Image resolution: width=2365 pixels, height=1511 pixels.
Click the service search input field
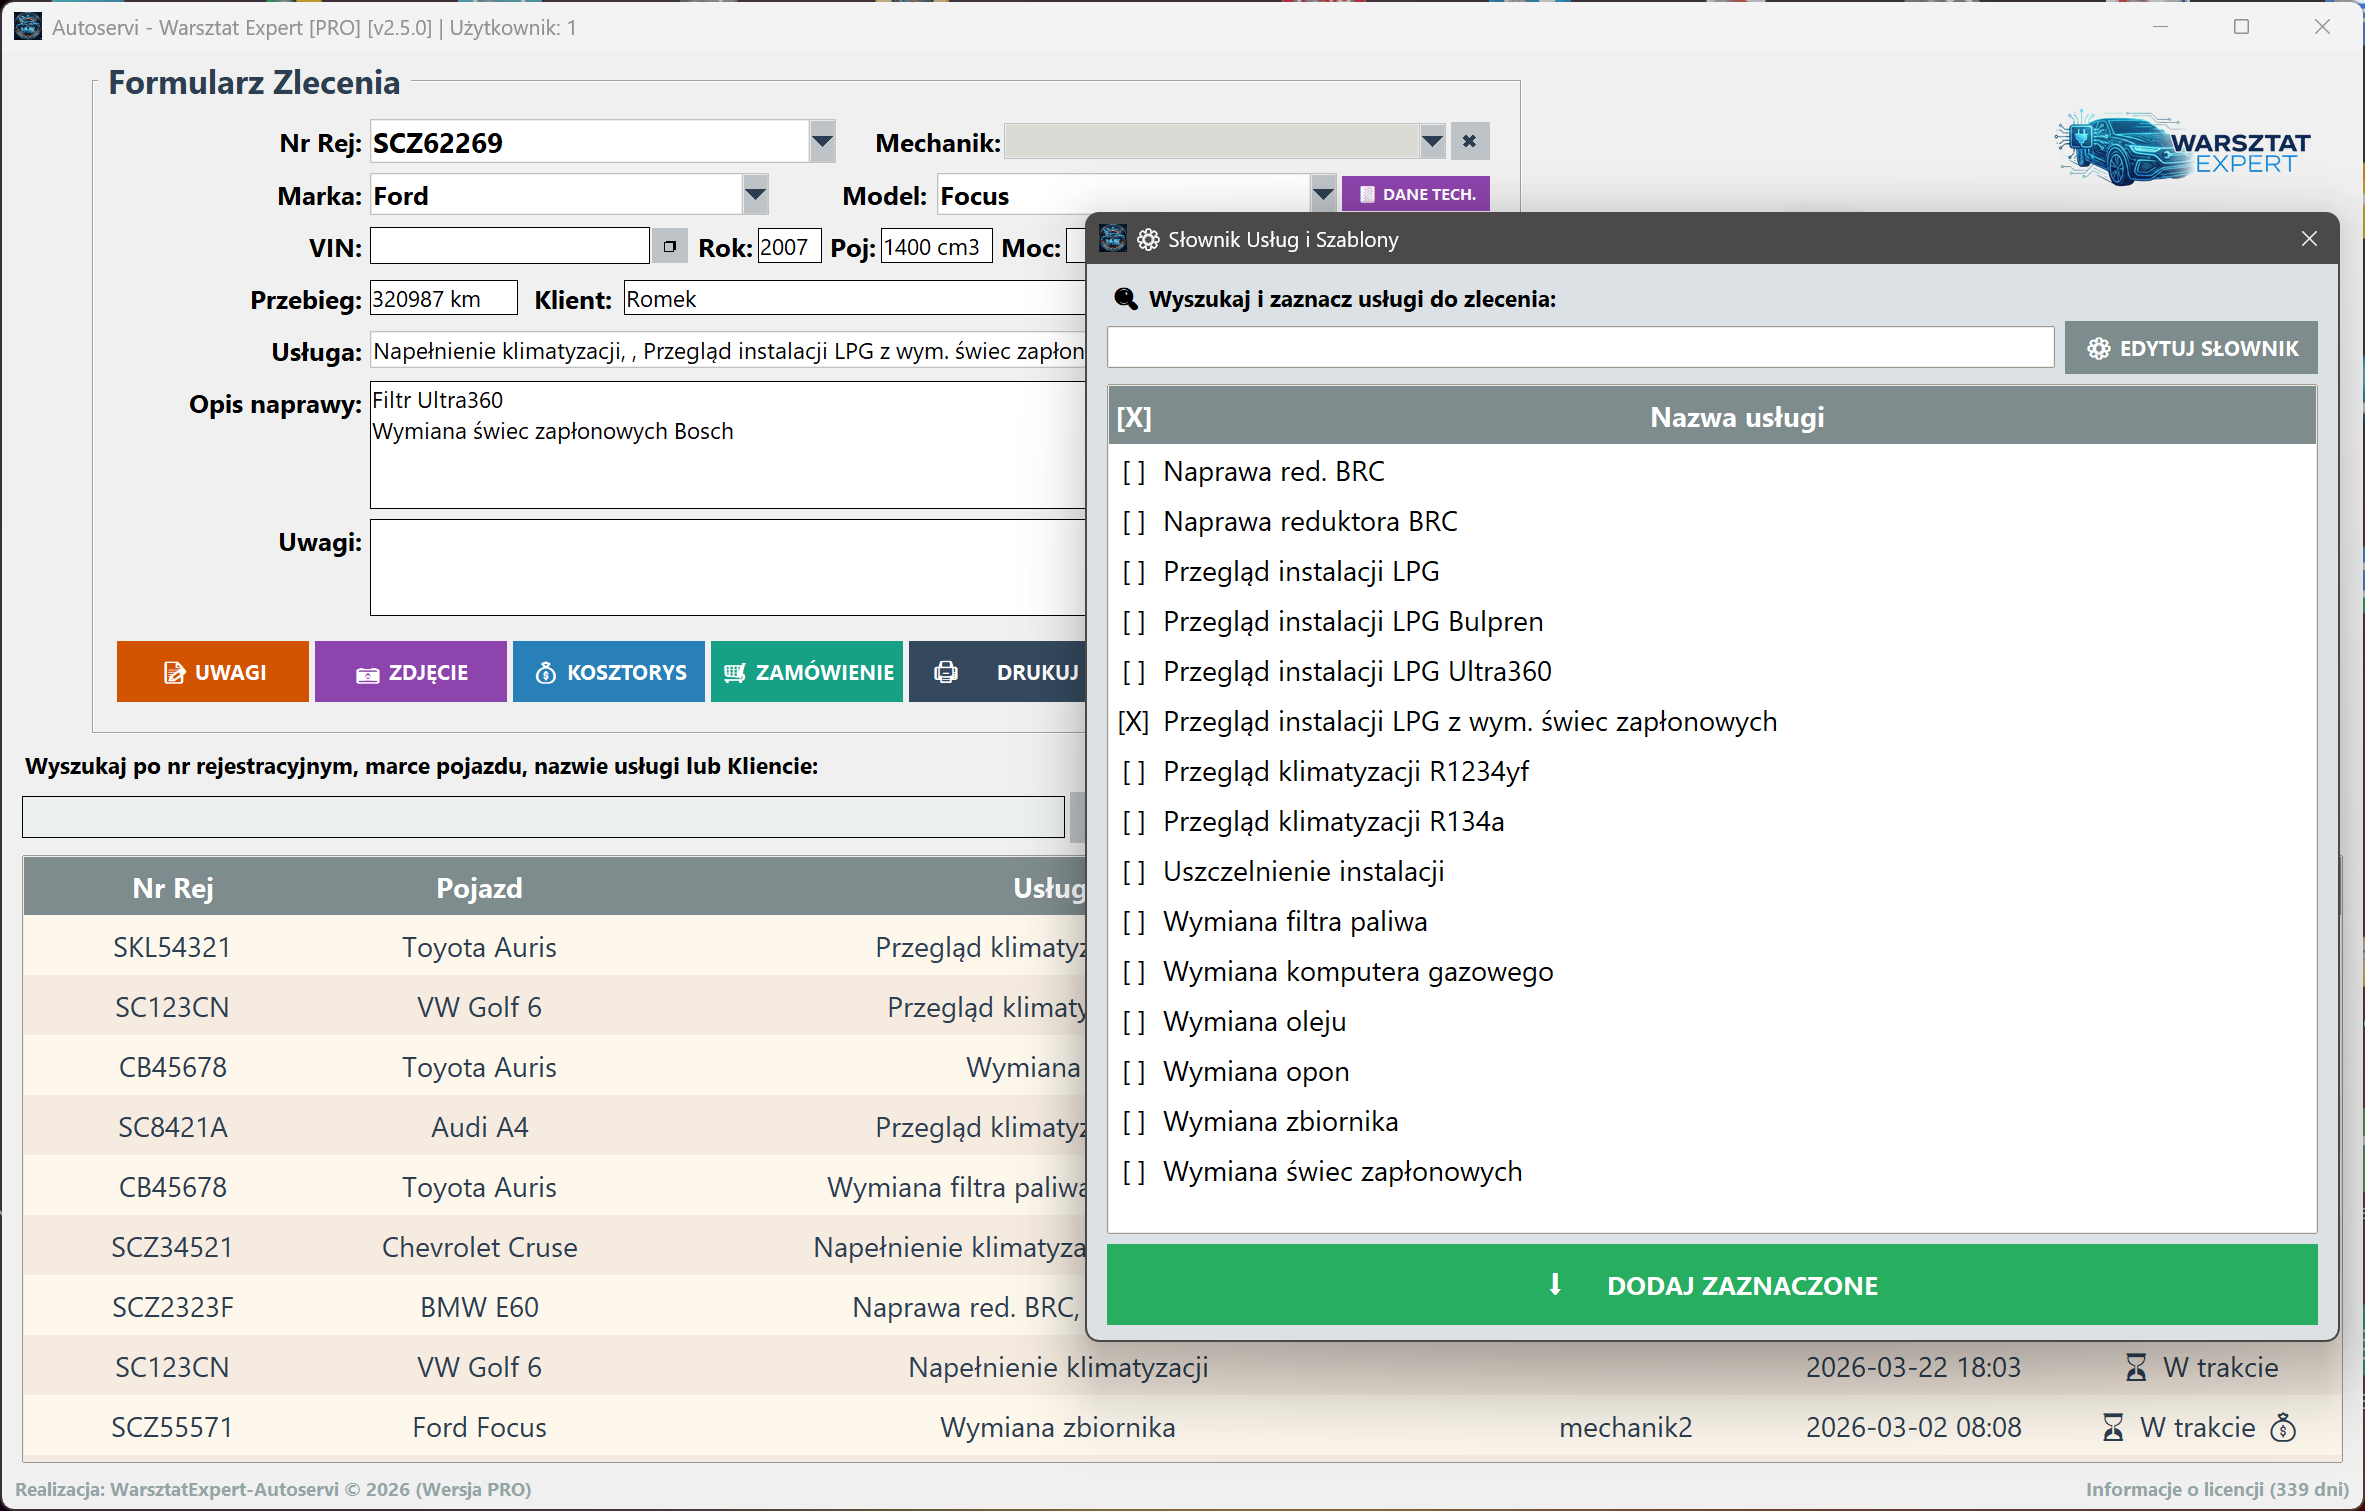pos(1580,348)
